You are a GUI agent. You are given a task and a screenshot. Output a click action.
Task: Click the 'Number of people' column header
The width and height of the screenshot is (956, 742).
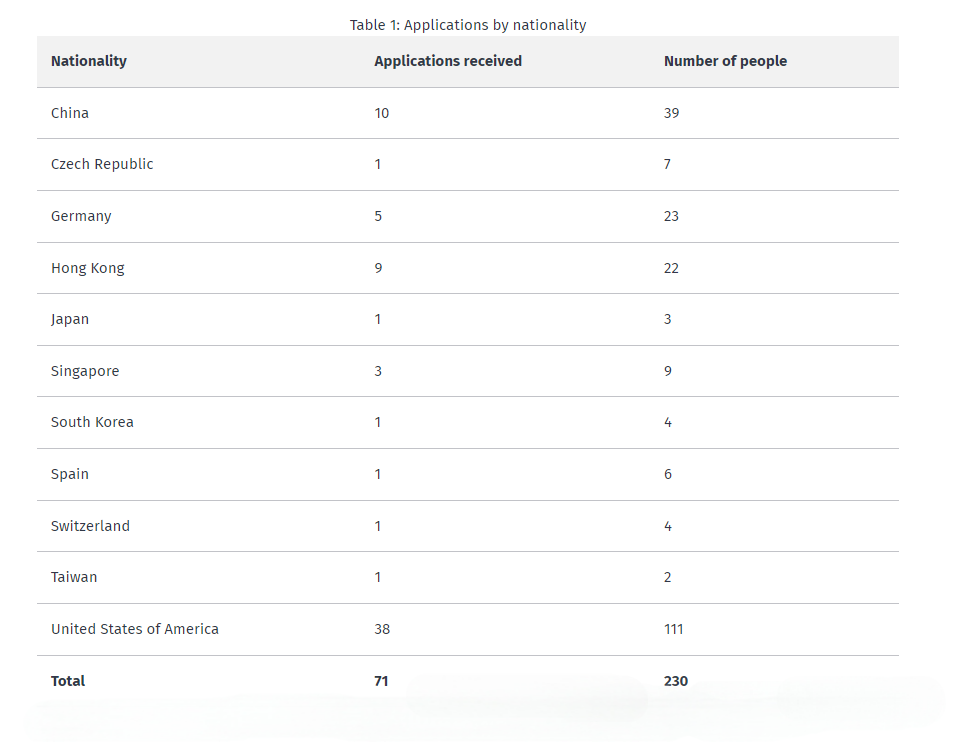[x=725, y=61]
